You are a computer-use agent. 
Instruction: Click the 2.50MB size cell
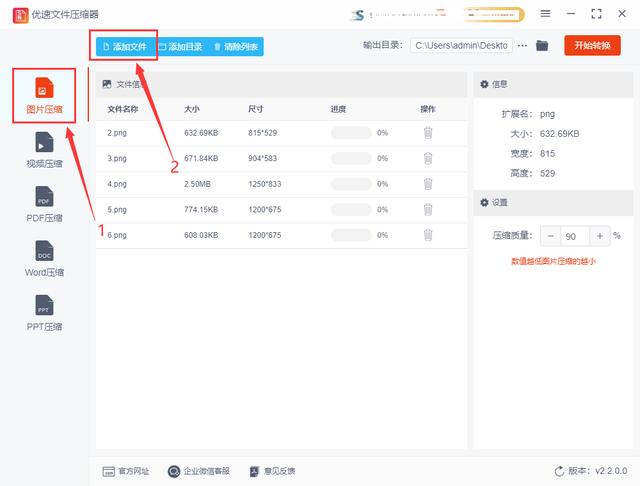(x=197, y=184)
